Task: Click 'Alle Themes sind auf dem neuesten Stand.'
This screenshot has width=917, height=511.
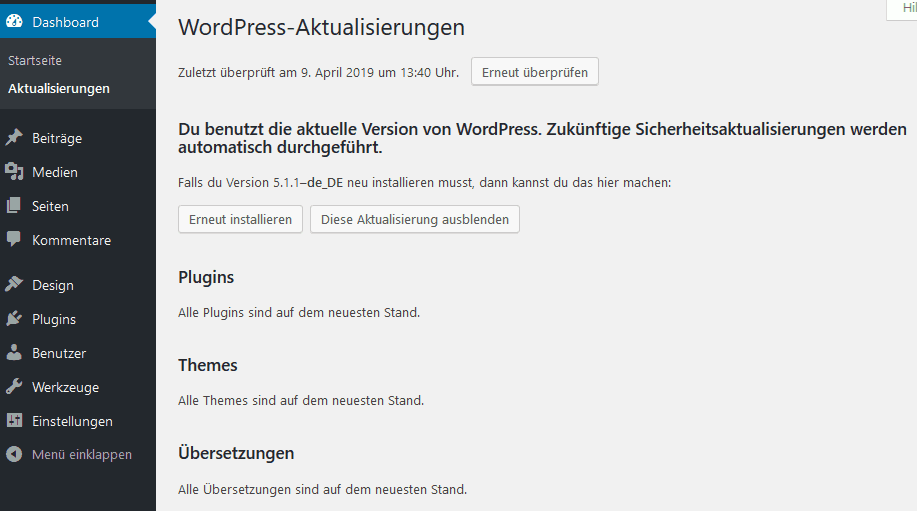Action: click(x=301, y=400)
